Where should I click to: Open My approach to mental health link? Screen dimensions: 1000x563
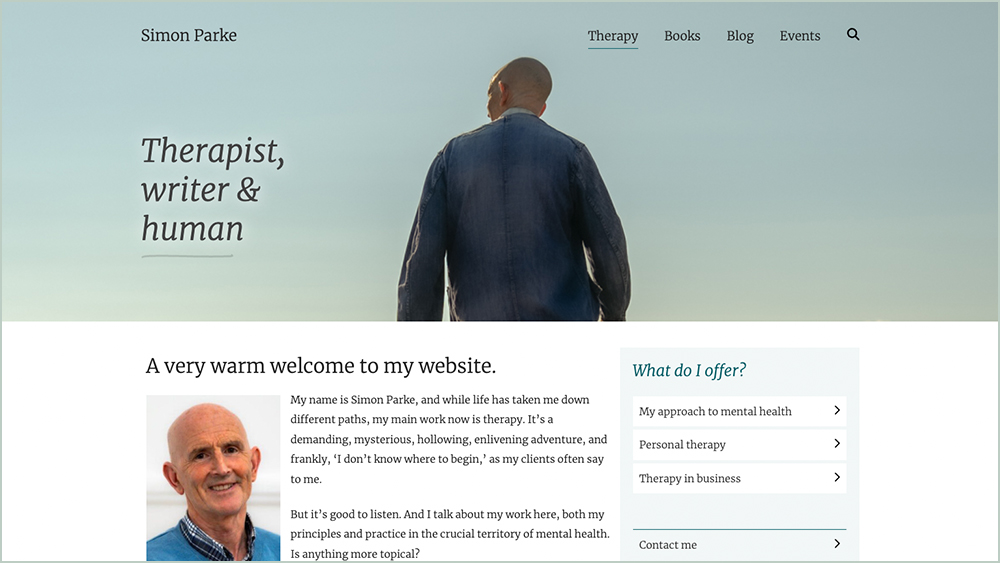(x=739, y=411)
